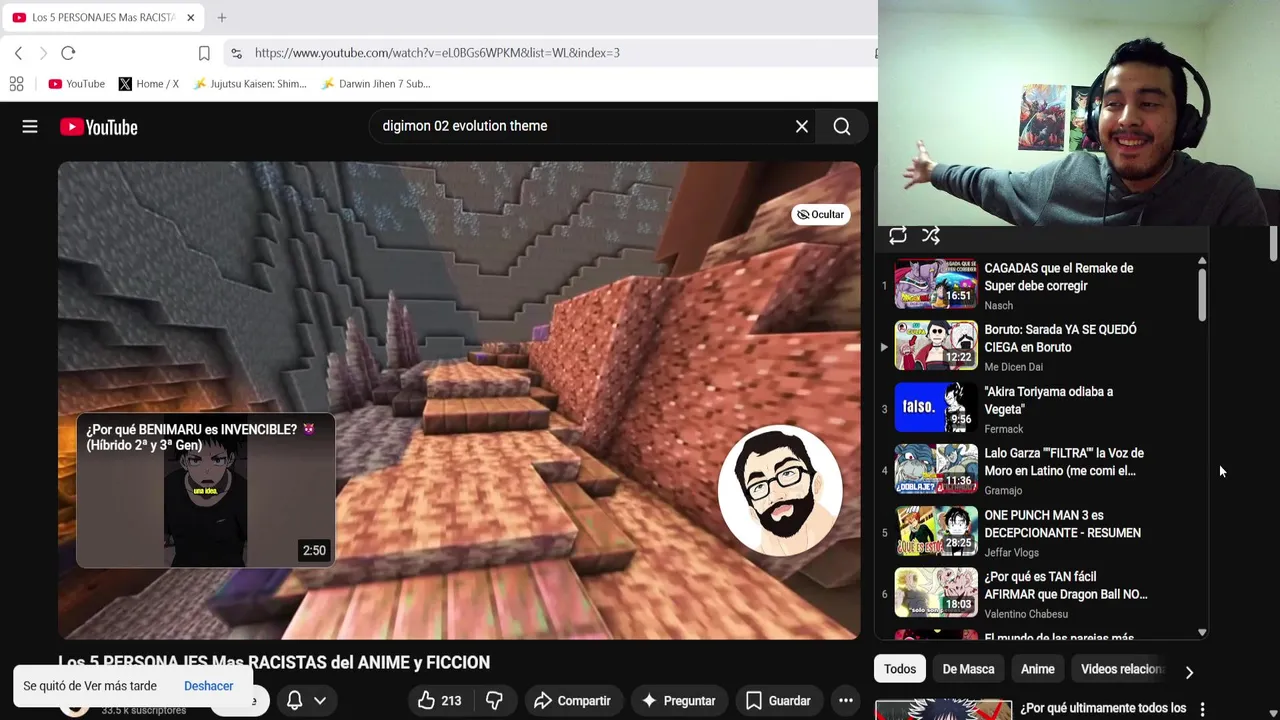Image resolution: width=1280 pixels, height=720 pixels.
Task: Click the channel name Jeffar Vlogs
Action: pyautogui.click(x=1011, y=553)
